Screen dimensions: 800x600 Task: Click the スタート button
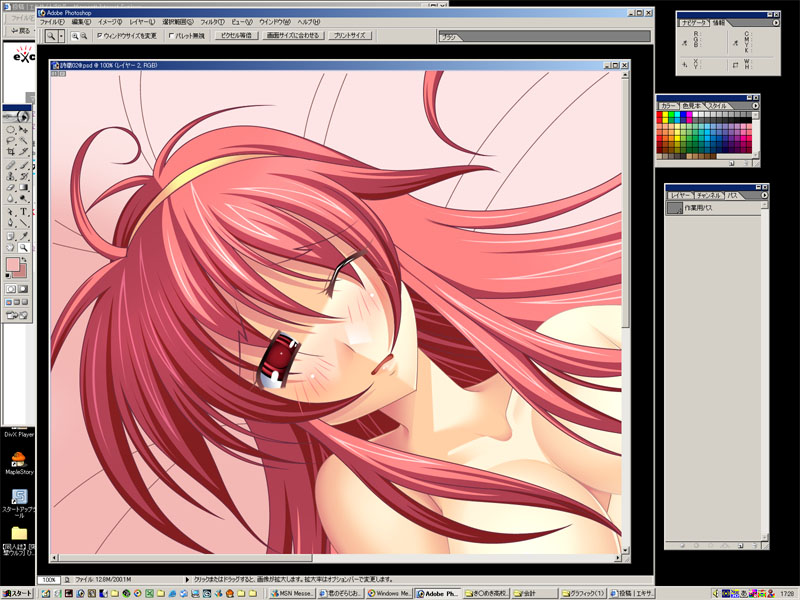pyautogui.click(x=18, y=593)
